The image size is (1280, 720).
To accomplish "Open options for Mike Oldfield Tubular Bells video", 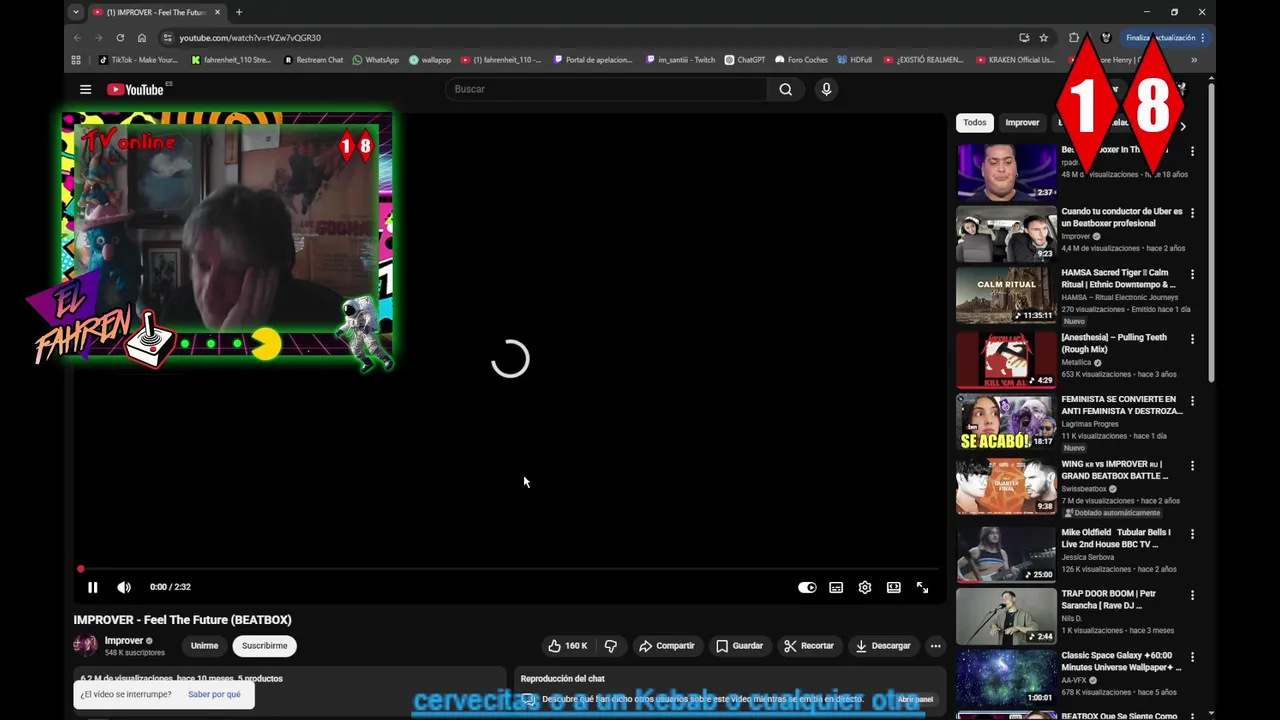I will click(1192, 534).
